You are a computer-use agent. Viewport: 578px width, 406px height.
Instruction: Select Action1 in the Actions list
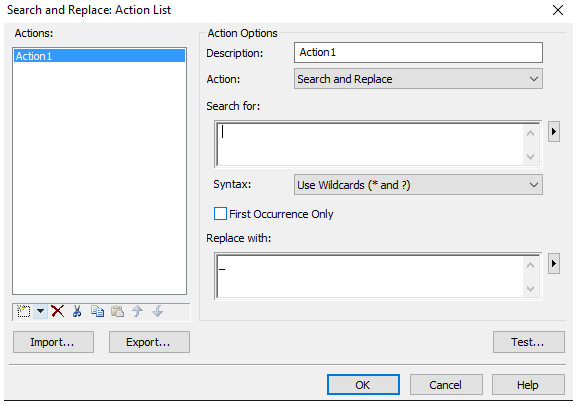coord(99,56)
